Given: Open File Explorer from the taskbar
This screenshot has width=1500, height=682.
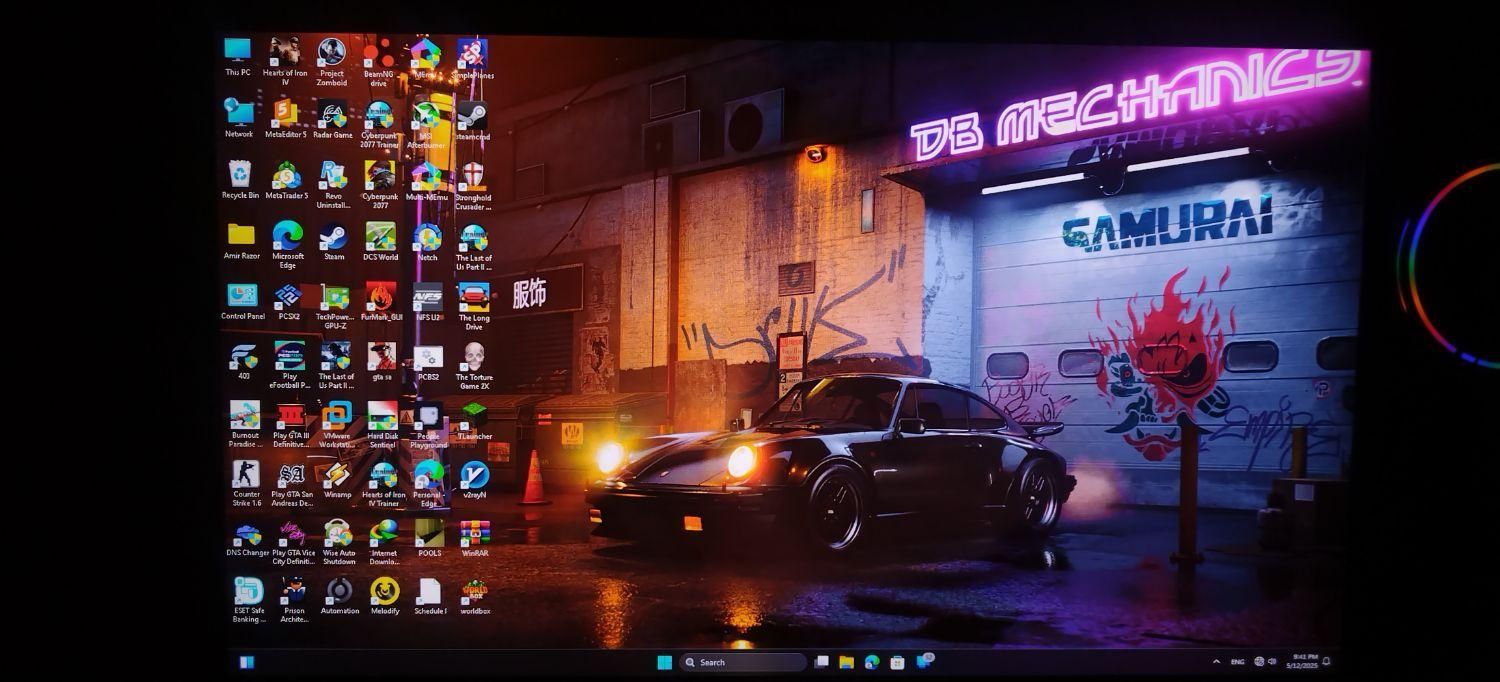Looking at the screenshot, I should (846, 662).
